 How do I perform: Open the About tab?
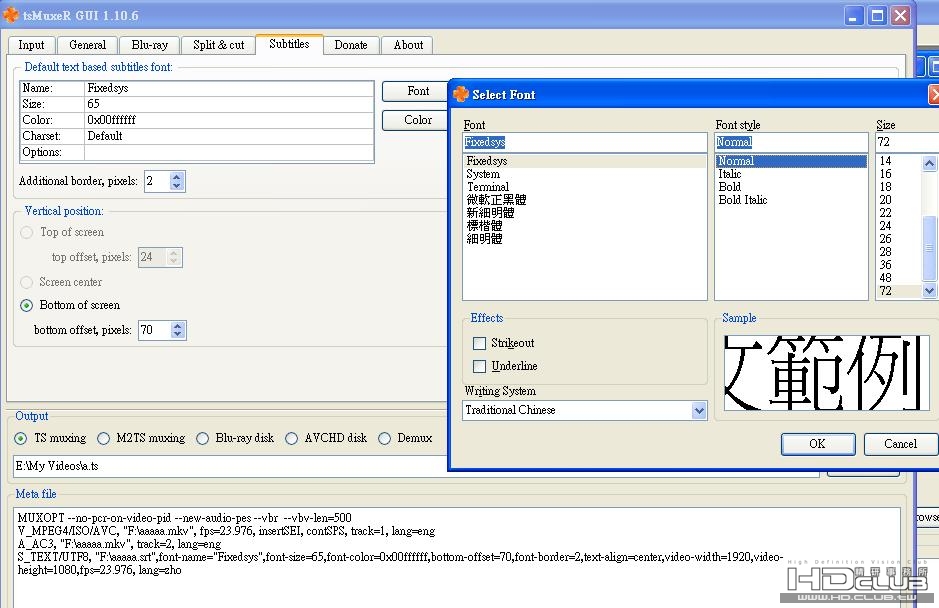tap(408, 45)
